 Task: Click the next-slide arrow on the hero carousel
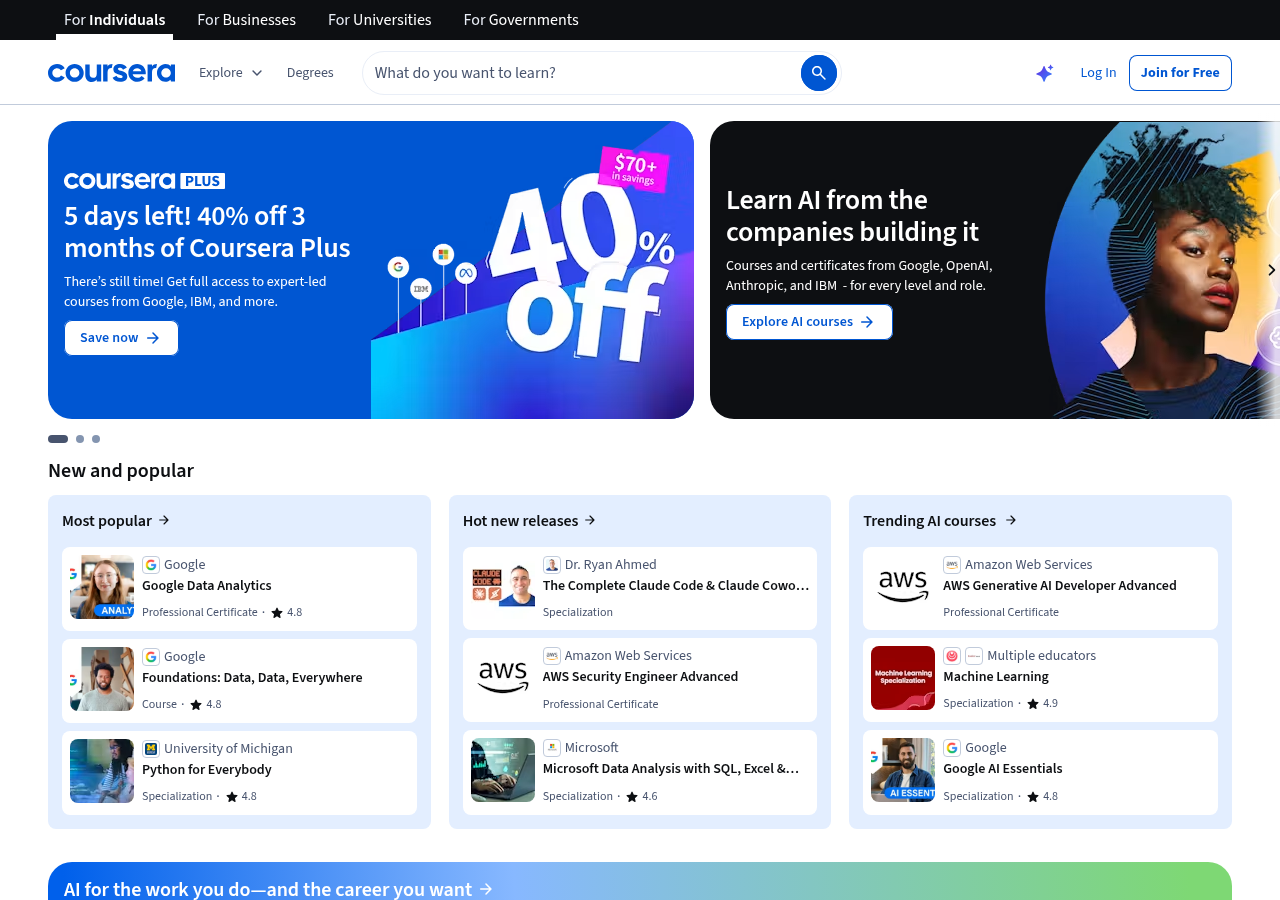pyautogui.click(x=1271, y=270)
